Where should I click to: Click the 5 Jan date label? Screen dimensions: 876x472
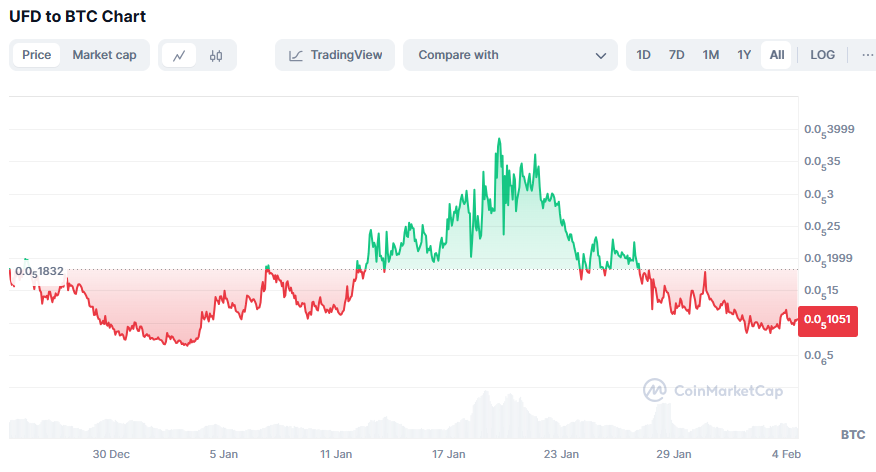pos(223,454)
